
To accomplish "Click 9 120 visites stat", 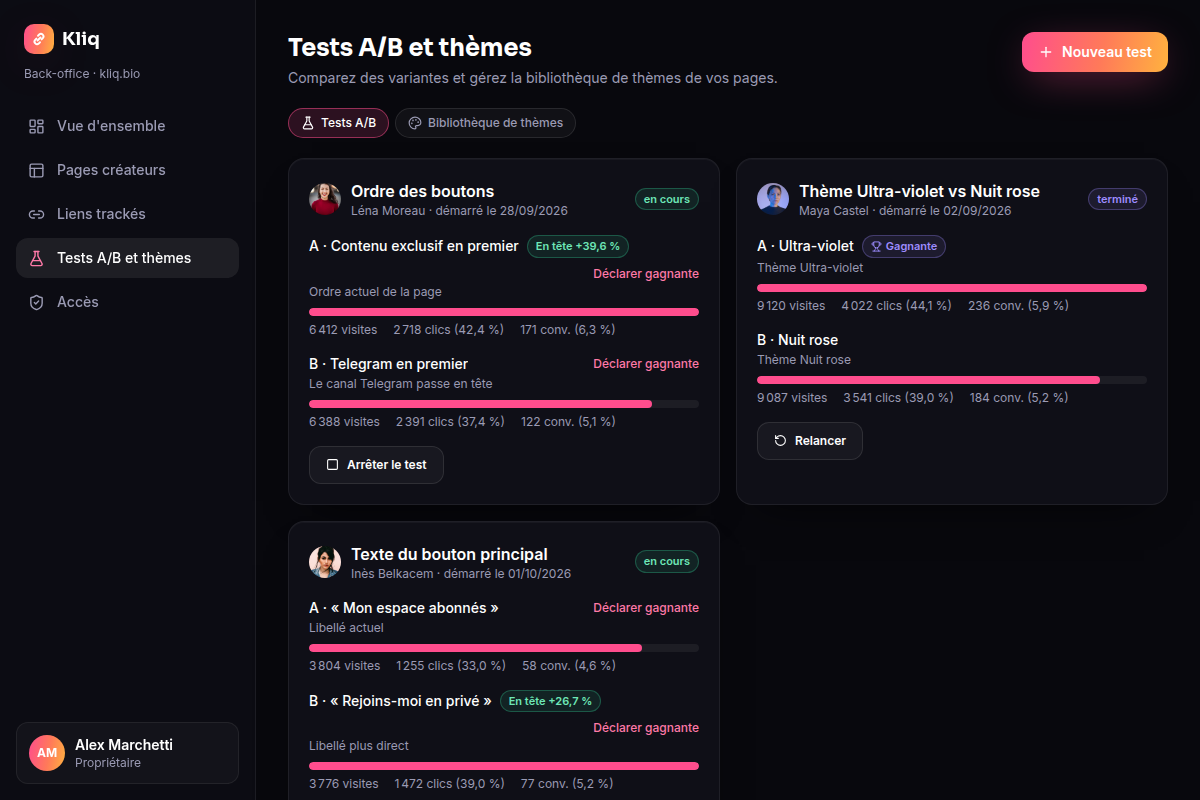I will 791,306.
